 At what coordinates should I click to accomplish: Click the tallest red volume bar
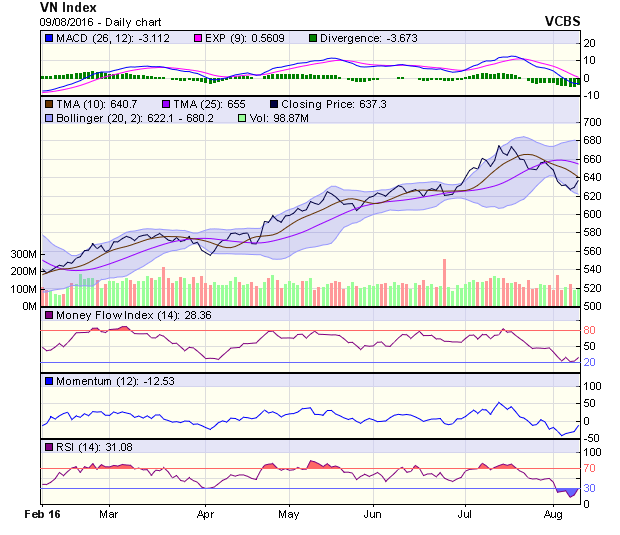(444, 282)
